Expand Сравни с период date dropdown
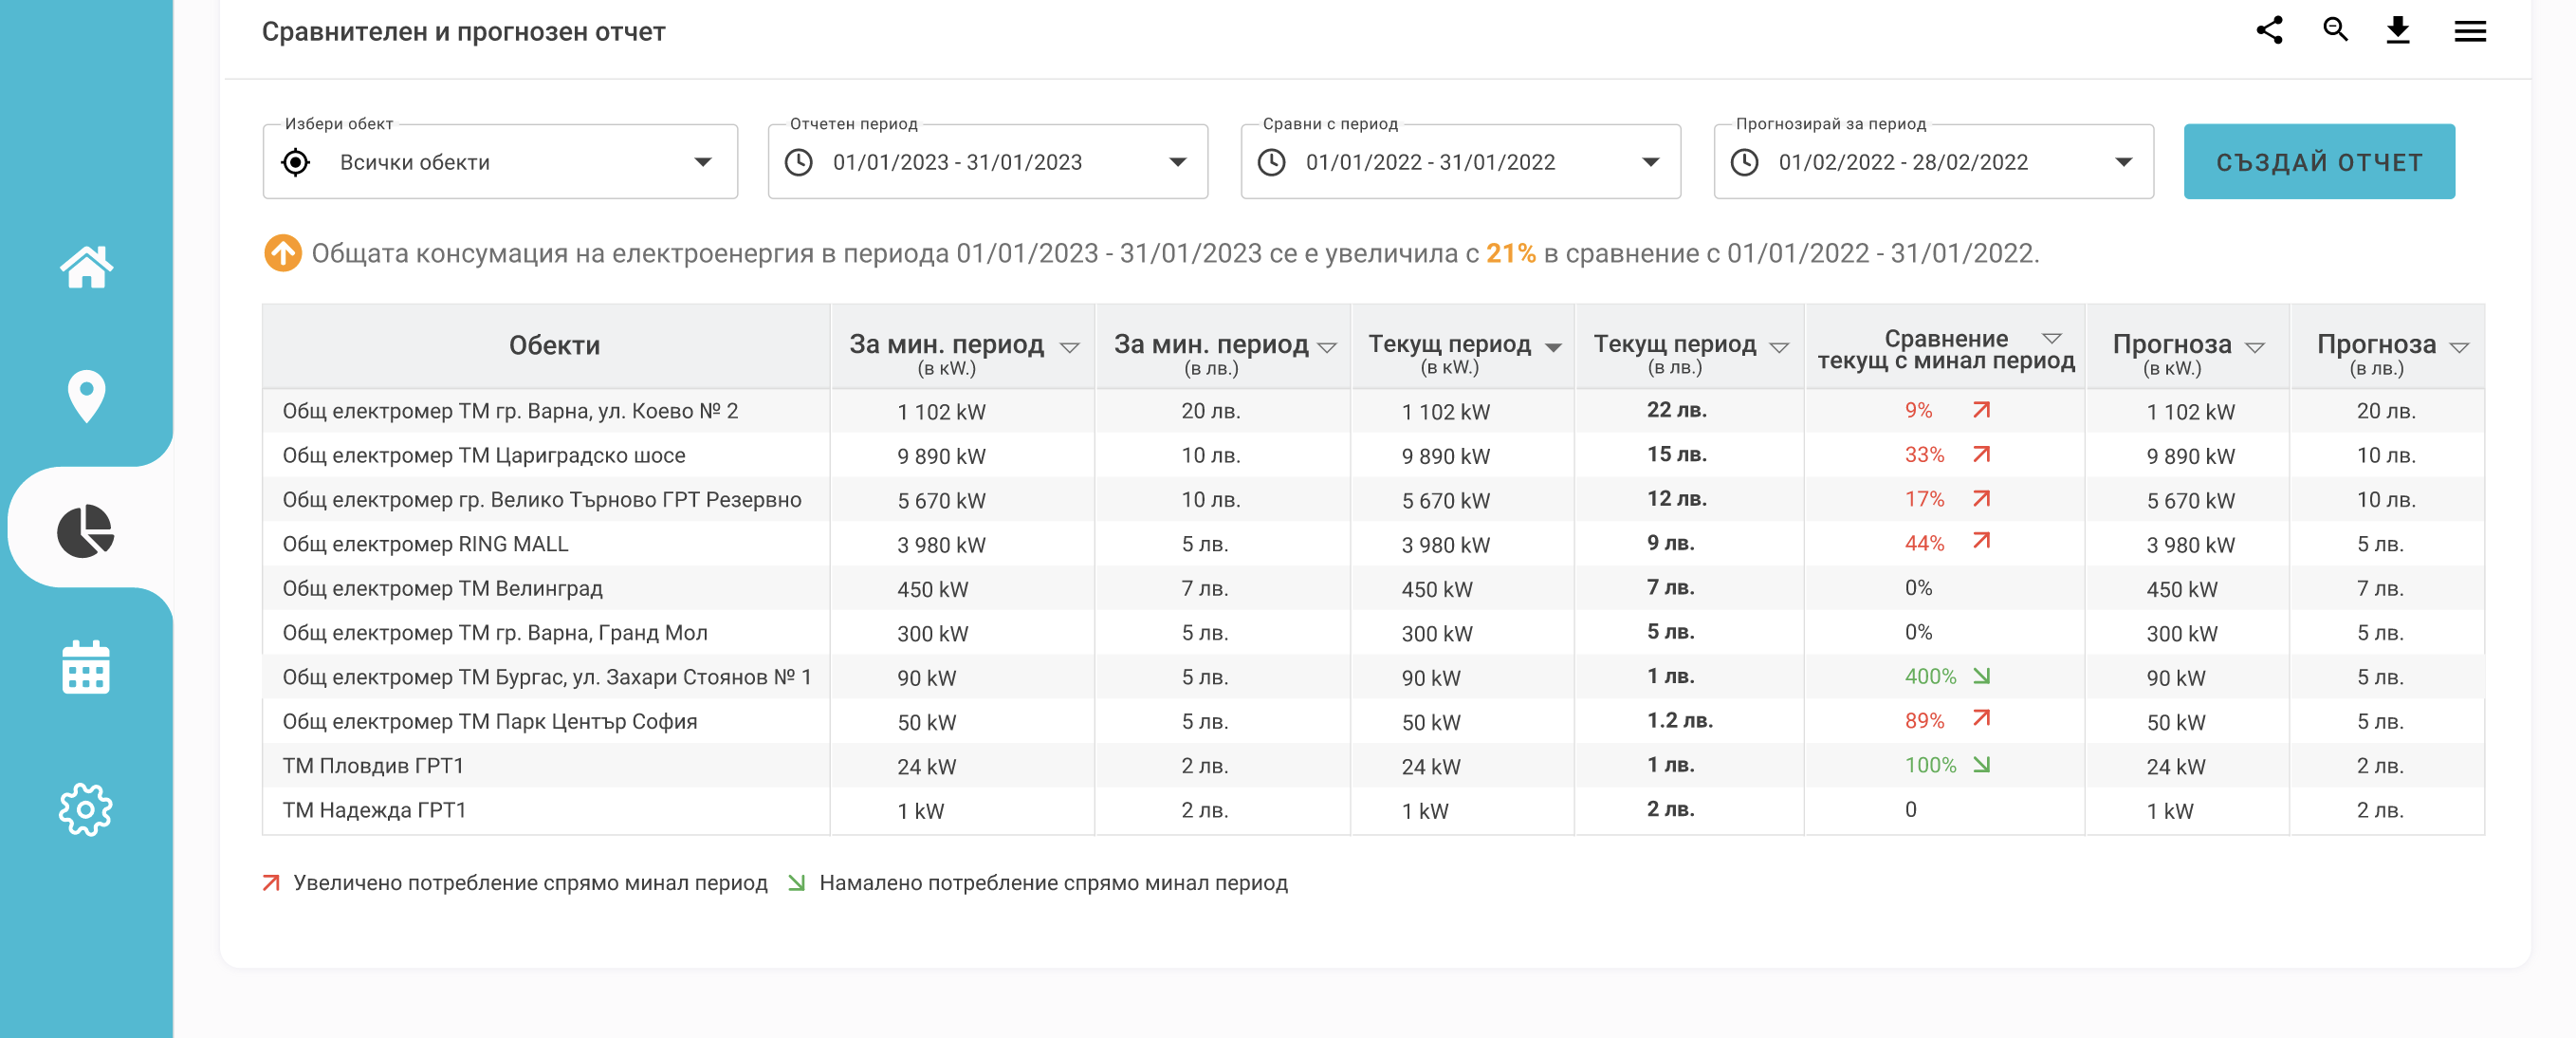2576x1038 pixels. [1651, 162]
